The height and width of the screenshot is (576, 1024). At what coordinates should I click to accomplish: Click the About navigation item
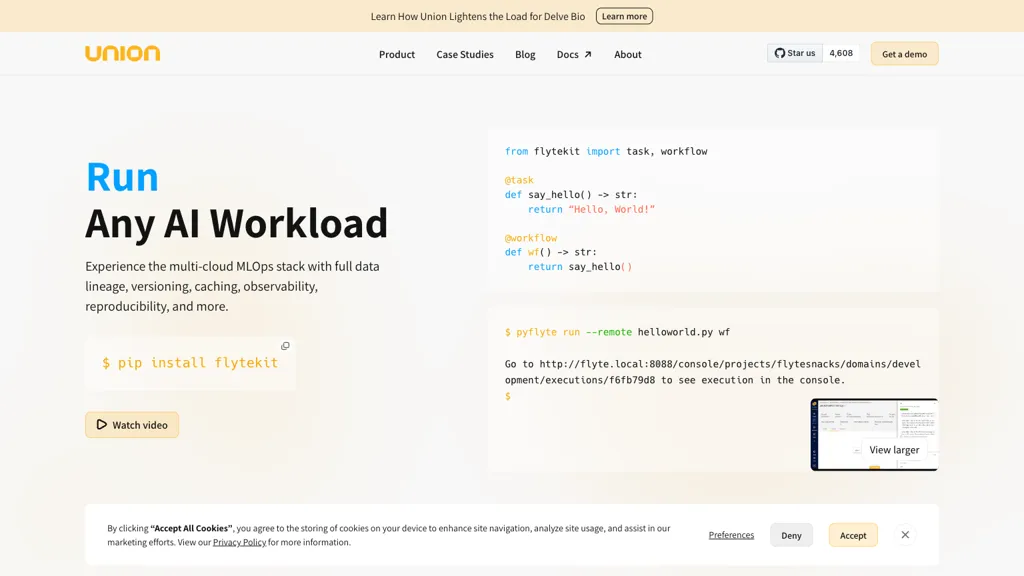click(627, 54)
